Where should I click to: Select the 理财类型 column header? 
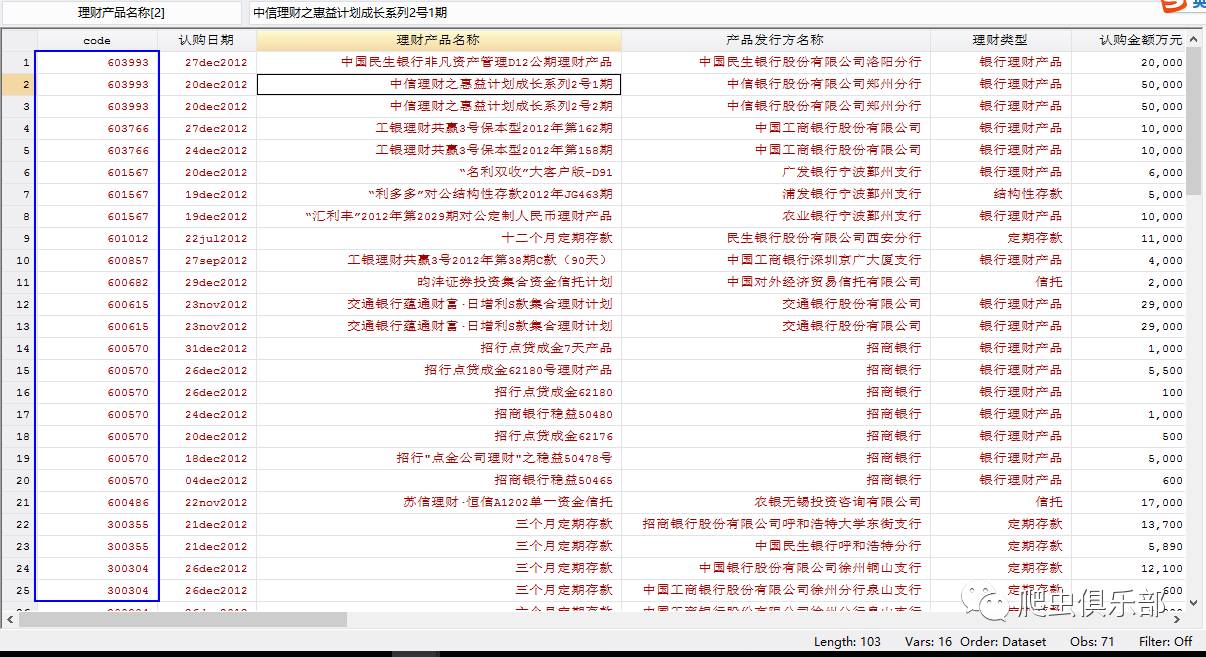1000,40
